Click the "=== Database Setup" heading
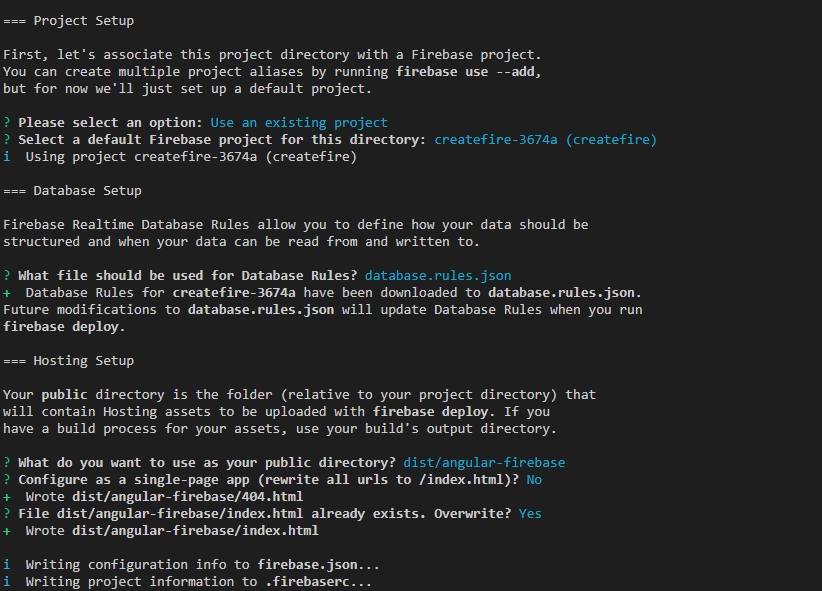 (72, 191)
